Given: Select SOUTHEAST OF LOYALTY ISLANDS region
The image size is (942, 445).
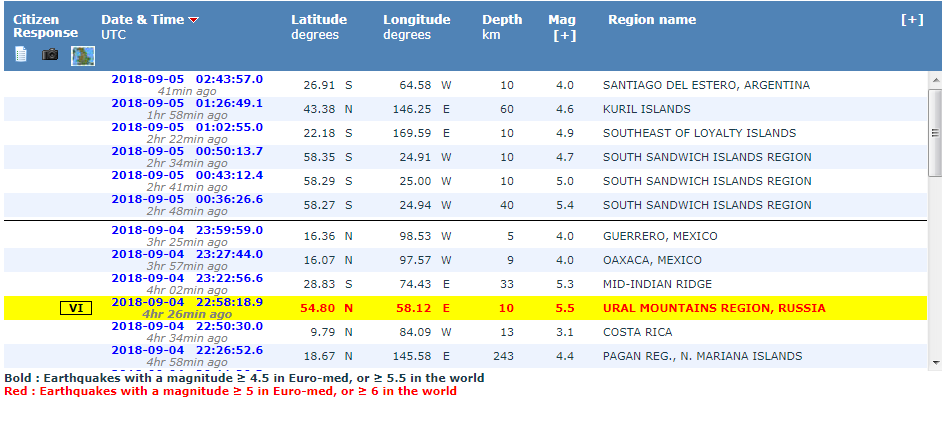Looking at the screenshot, I should click(x=699, y=133).
